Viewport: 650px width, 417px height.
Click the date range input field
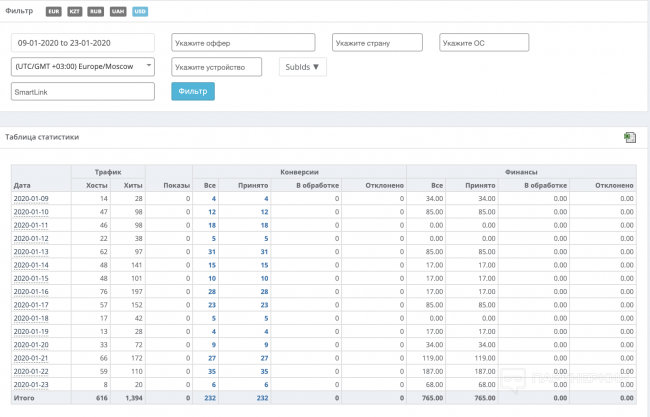pyautogui.click(x=82, y=43)
